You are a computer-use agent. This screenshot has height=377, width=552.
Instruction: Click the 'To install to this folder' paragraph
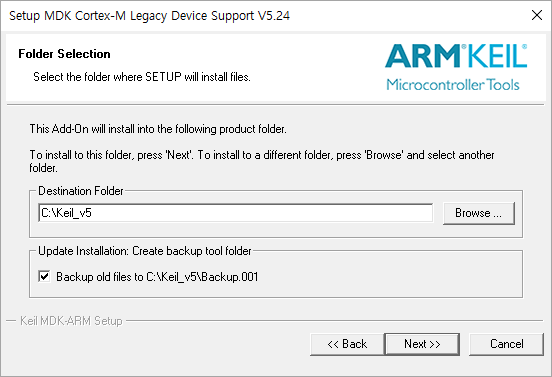262,161
